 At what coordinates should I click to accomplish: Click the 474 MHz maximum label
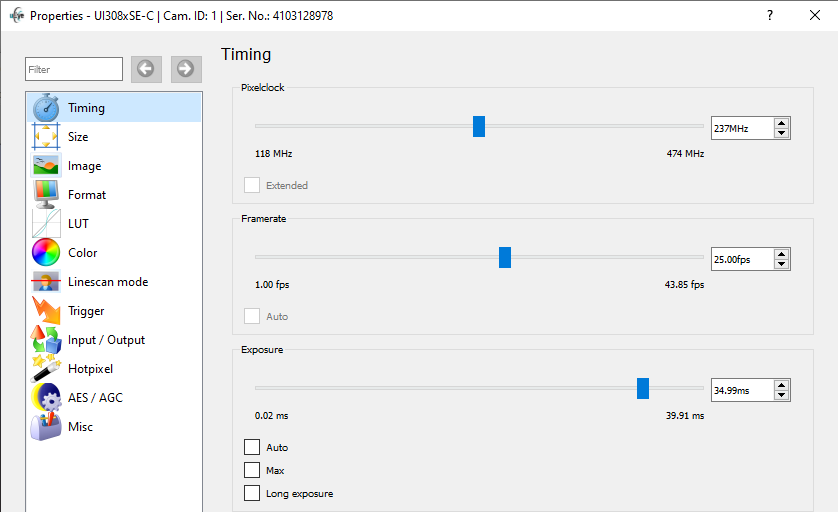tap(685, 153)
